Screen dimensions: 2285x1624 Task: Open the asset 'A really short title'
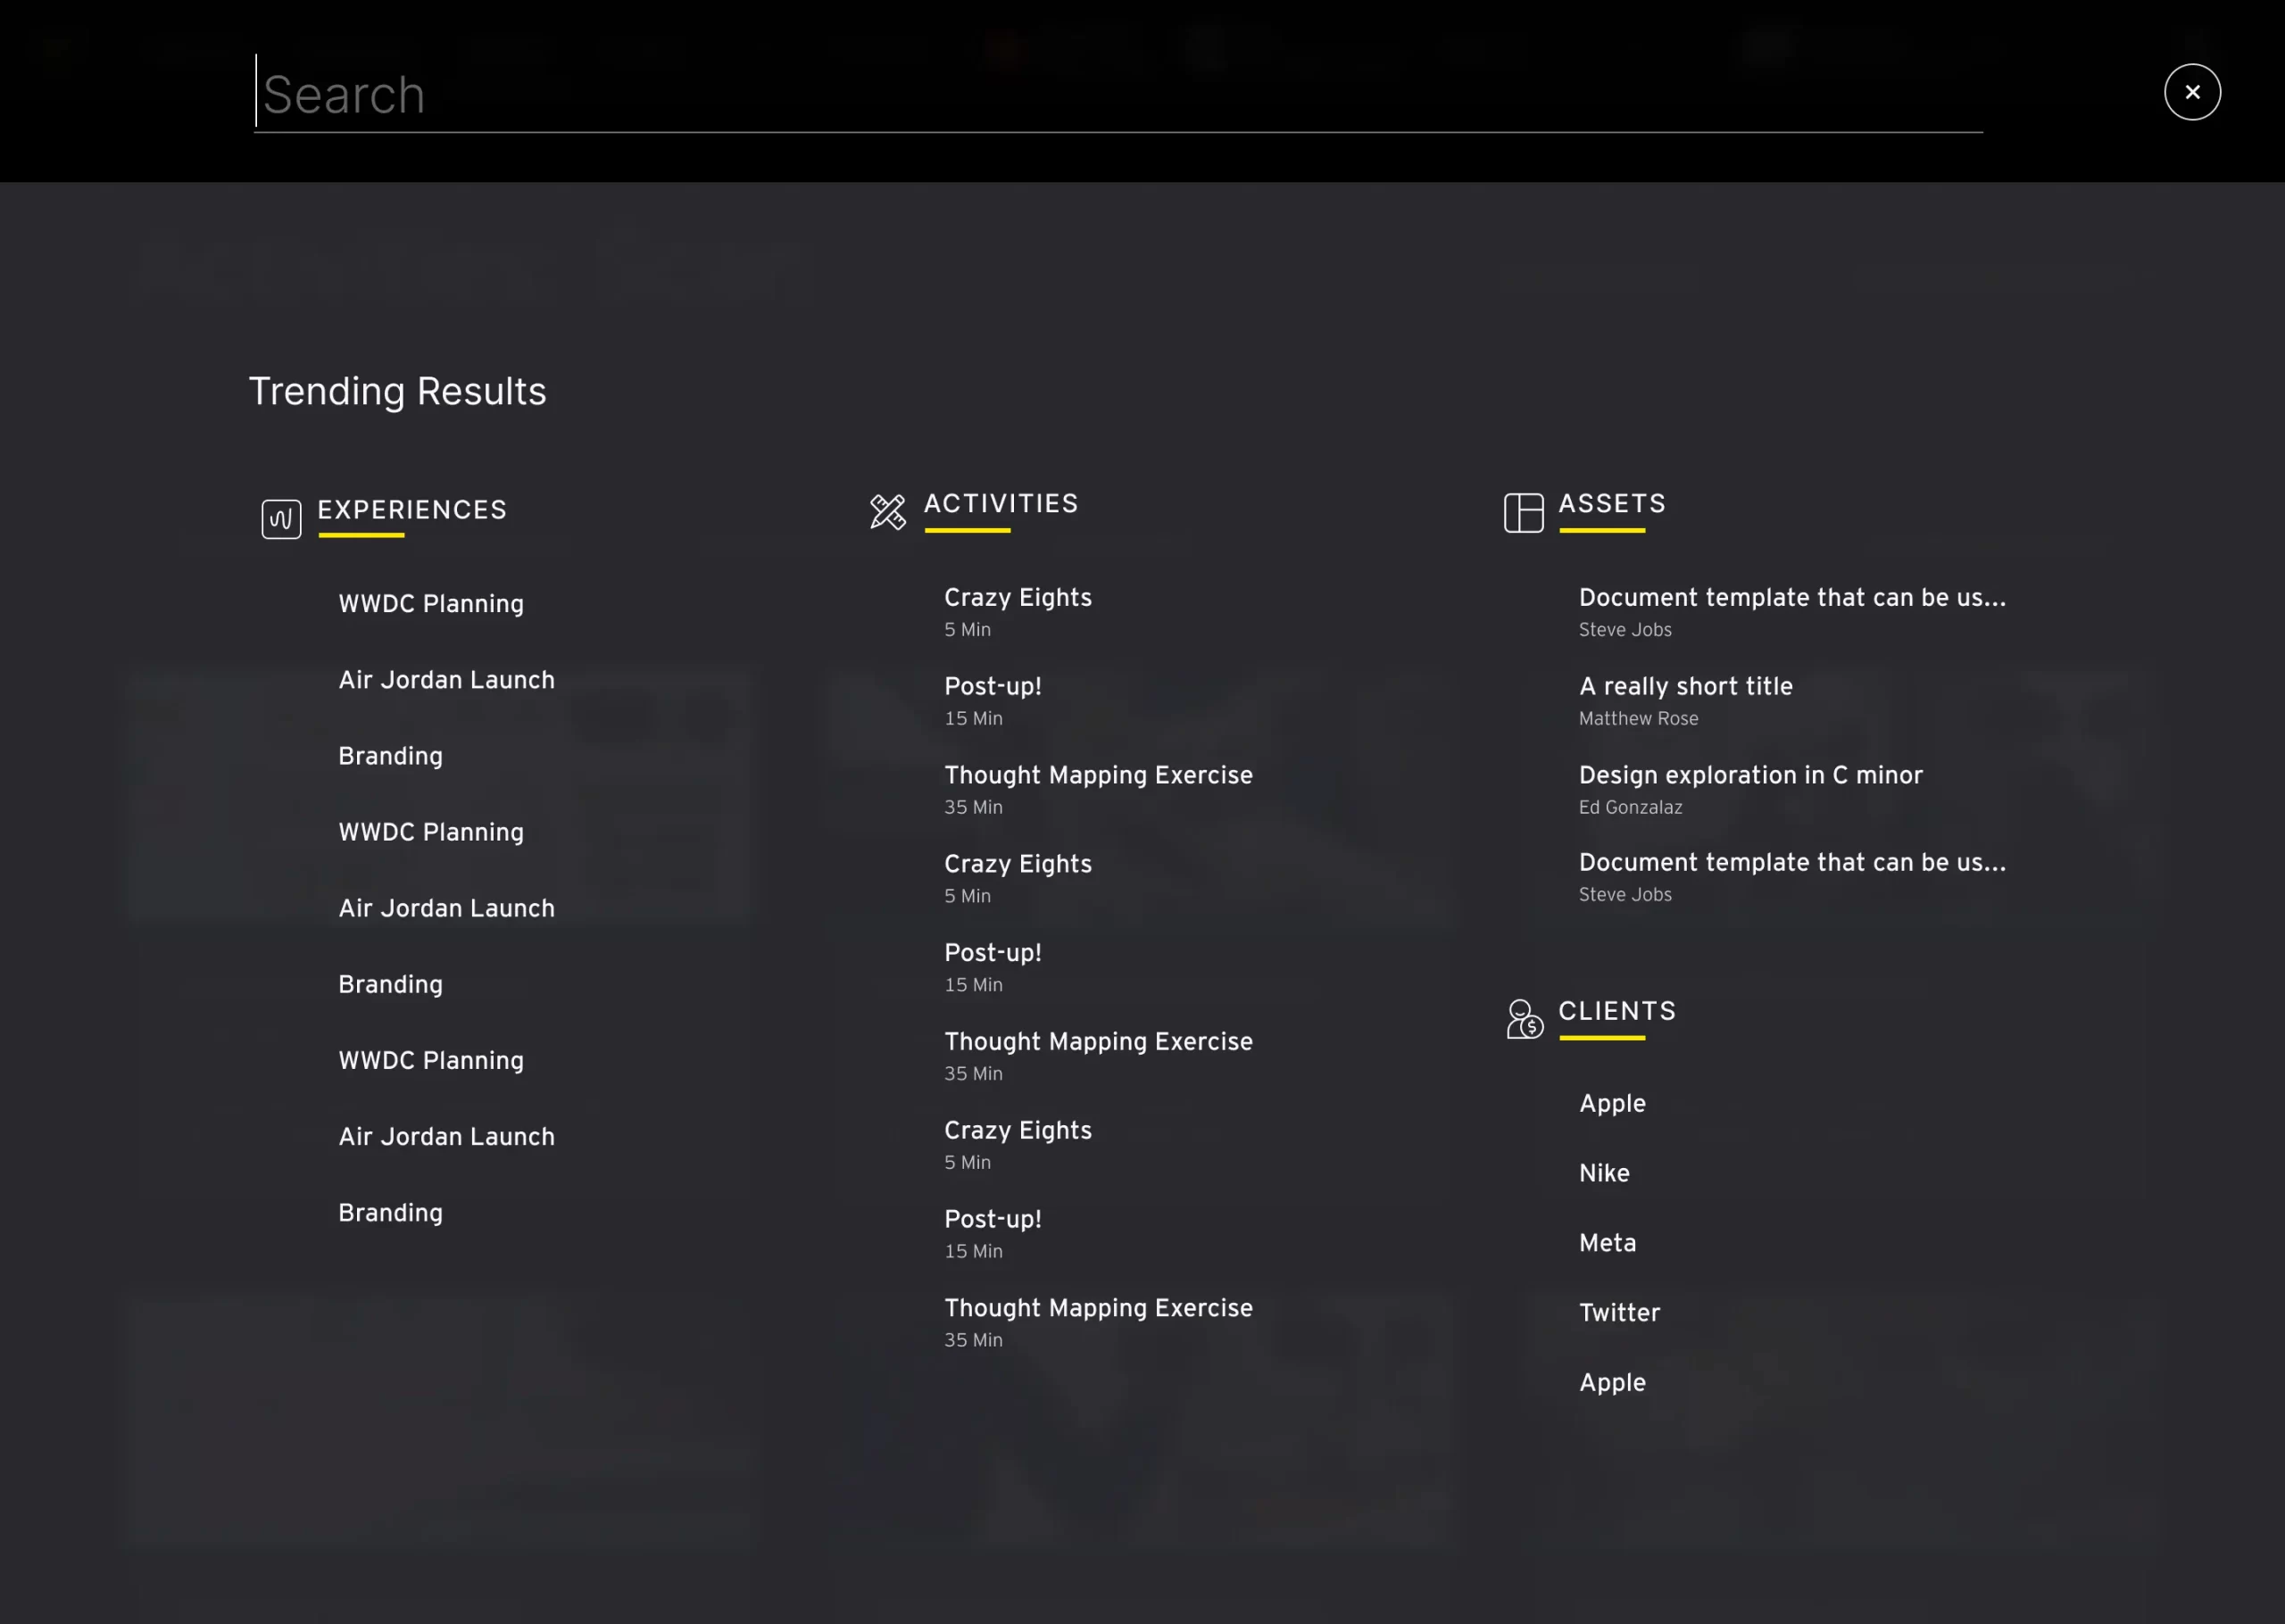click(1686, 686)
